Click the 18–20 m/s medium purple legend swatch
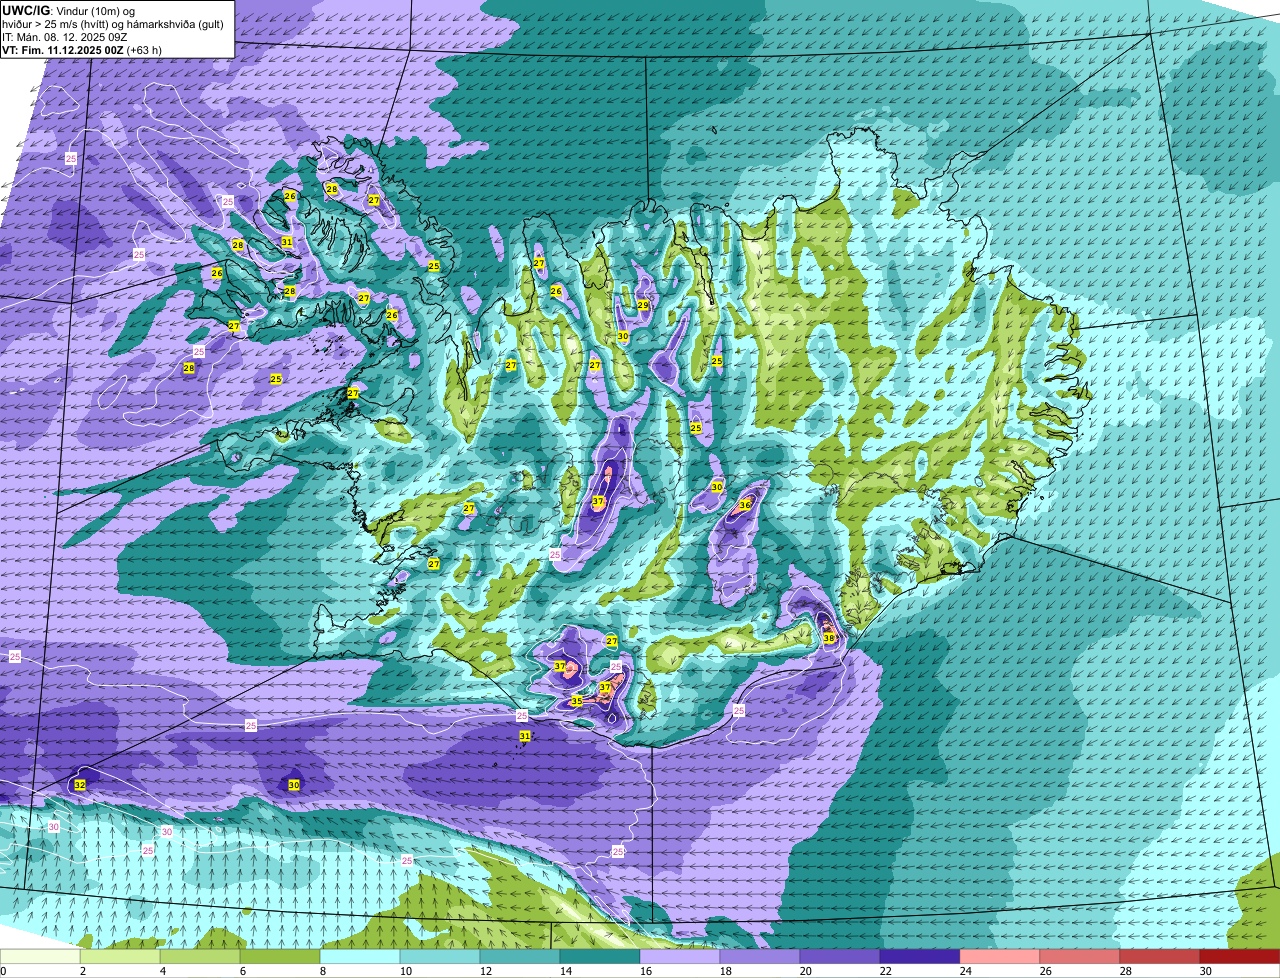The image size is (1280, 978). 760,957
